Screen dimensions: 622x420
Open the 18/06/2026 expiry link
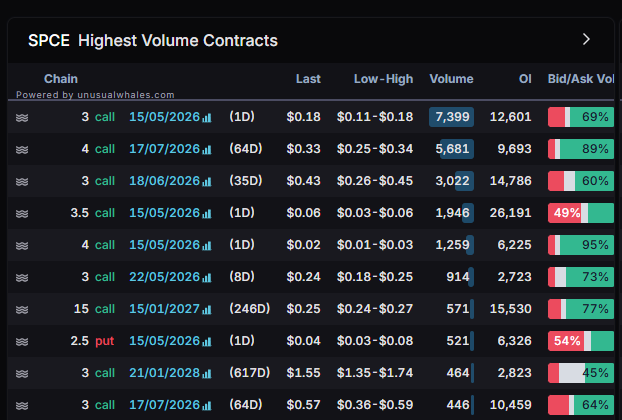(x=165, y=181)
